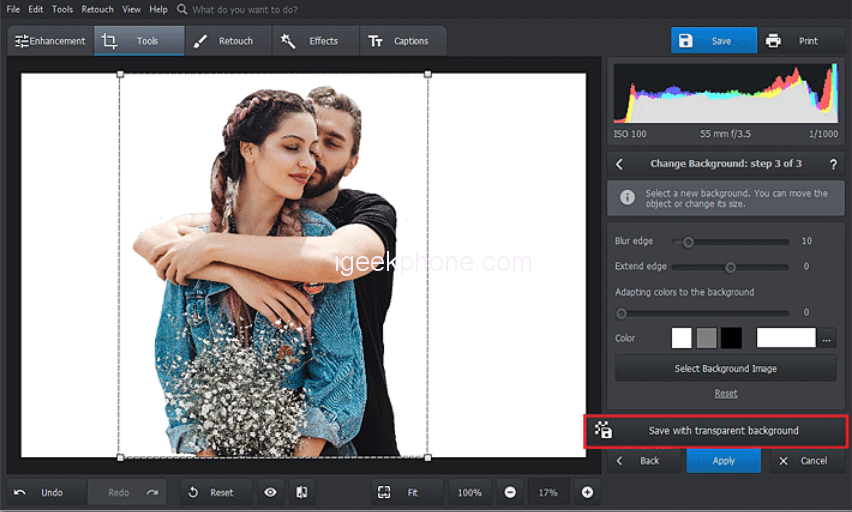Go back using the step header arrow
Viewport: 852px width, 512px height.
click(619, 164)
